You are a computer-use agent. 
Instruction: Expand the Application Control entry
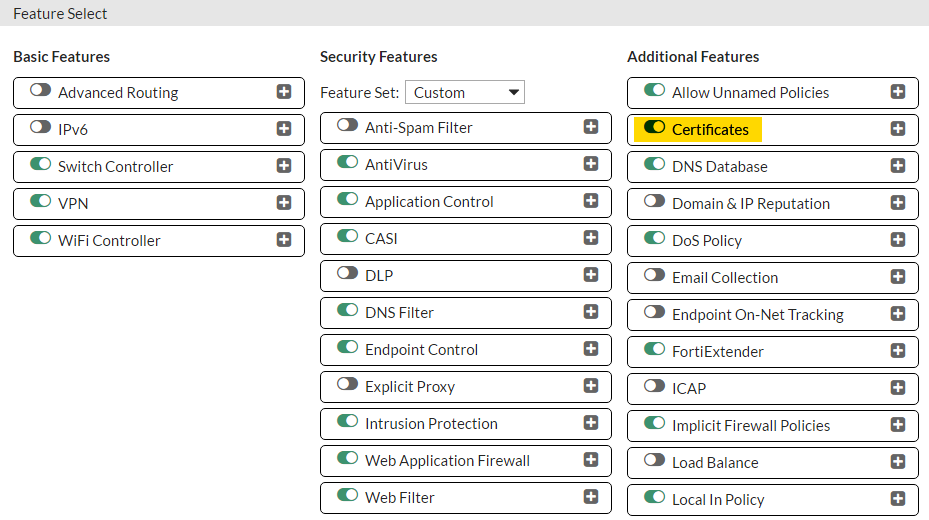pos(591,201)
